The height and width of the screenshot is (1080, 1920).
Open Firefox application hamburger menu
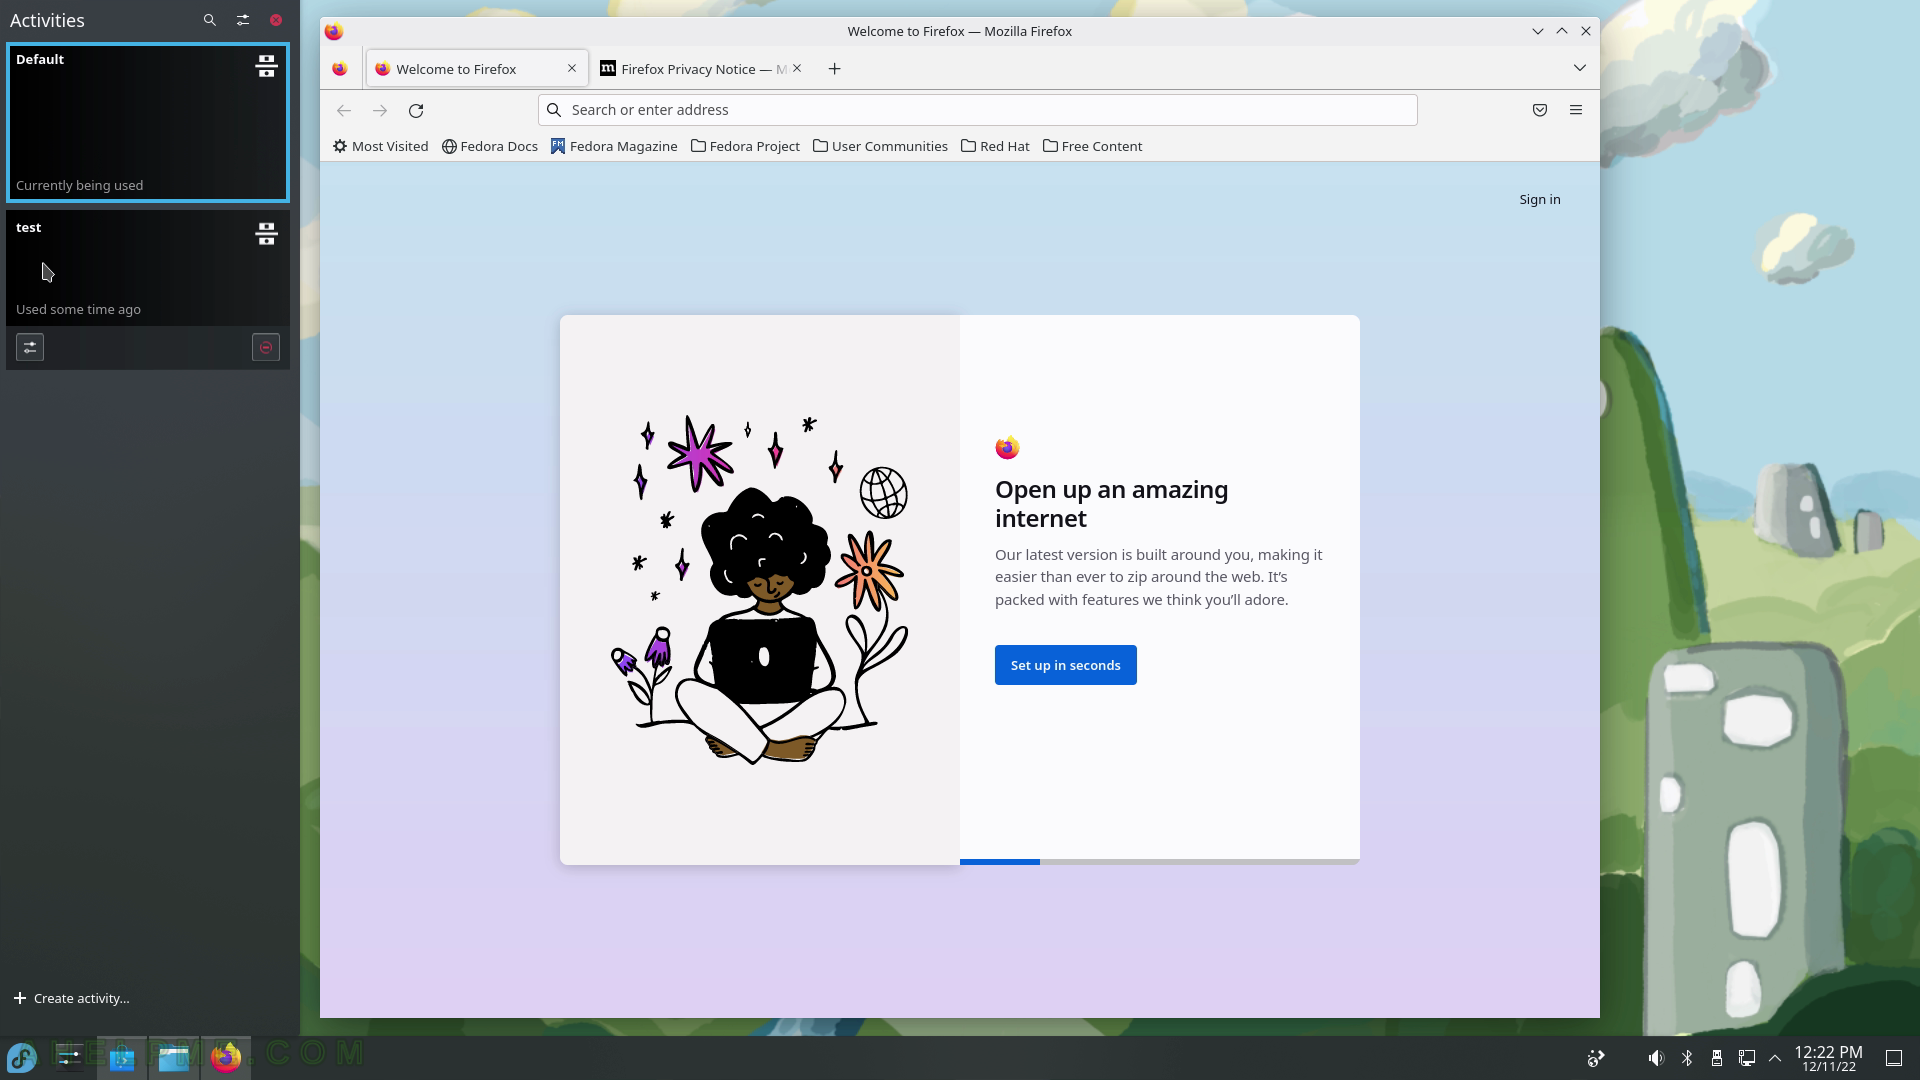pyautogui.click(x=1576, y=110)
